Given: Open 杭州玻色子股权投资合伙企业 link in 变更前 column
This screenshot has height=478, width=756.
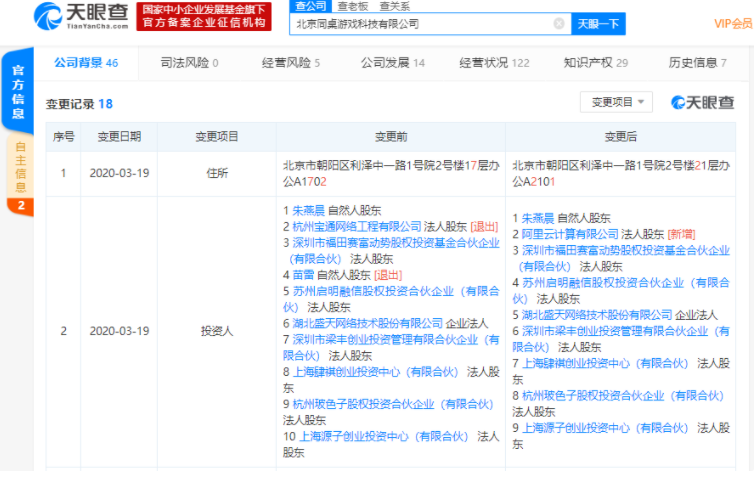Looking at the screenshot, I should click(x=392, y=404).
